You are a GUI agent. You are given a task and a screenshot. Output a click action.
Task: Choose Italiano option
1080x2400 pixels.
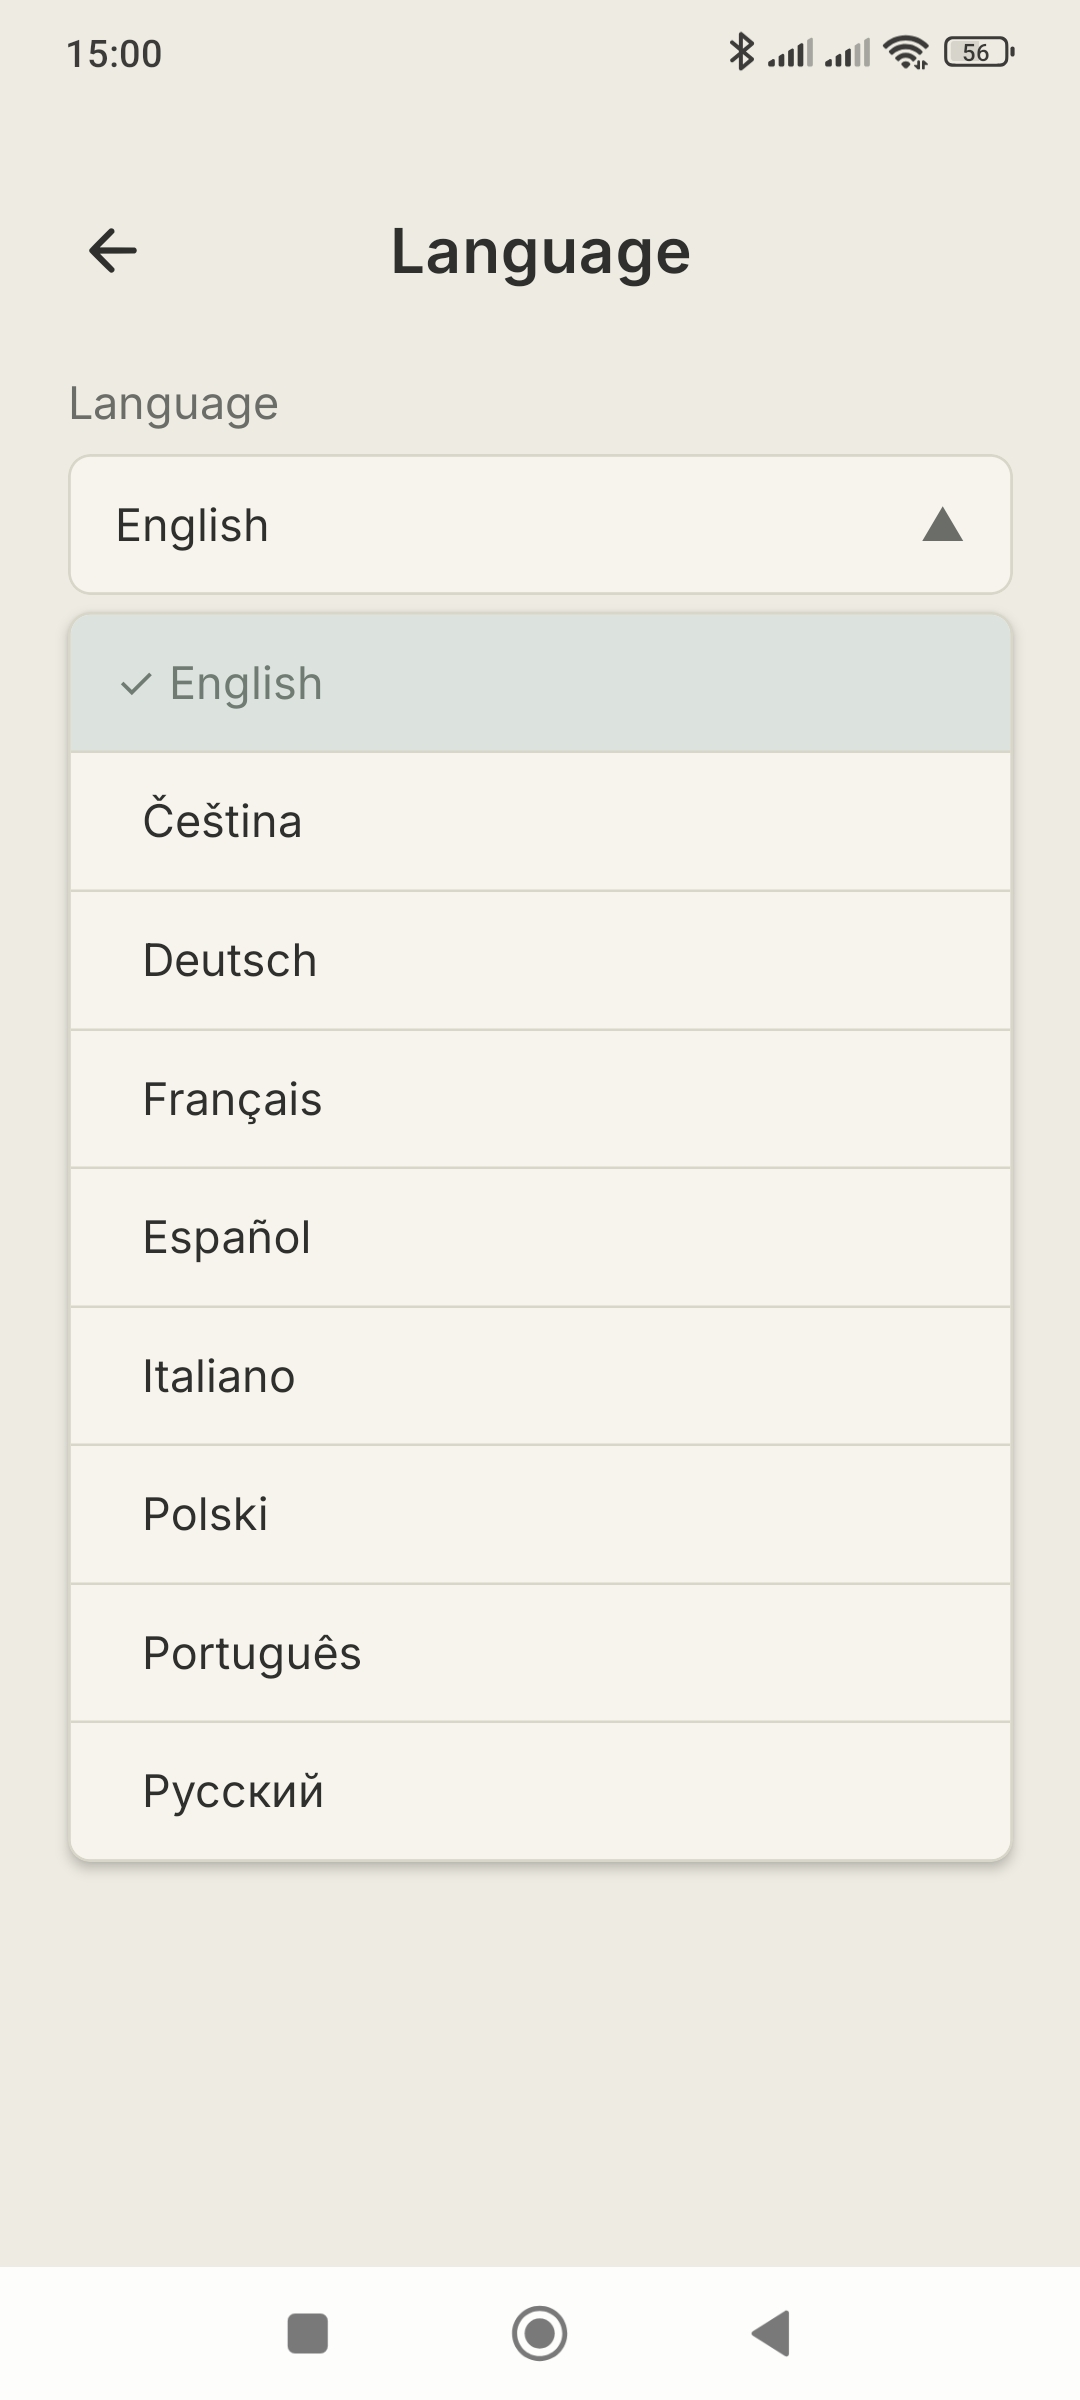(540, 1376)
